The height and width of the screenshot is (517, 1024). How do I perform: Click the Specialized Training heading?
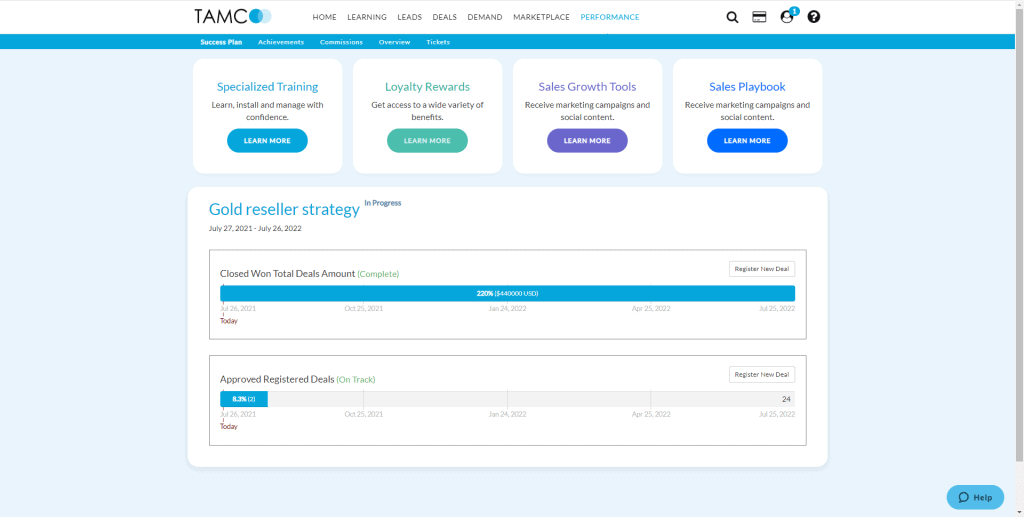[267, 87]
